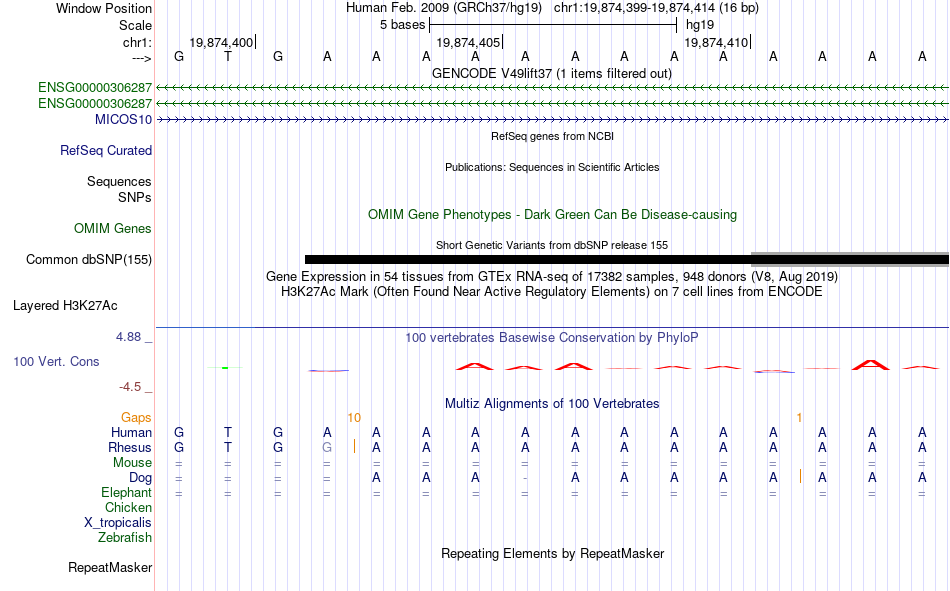The image size is (950, 591).
Task: Click the Chicken species label
Action: [128, 507]
